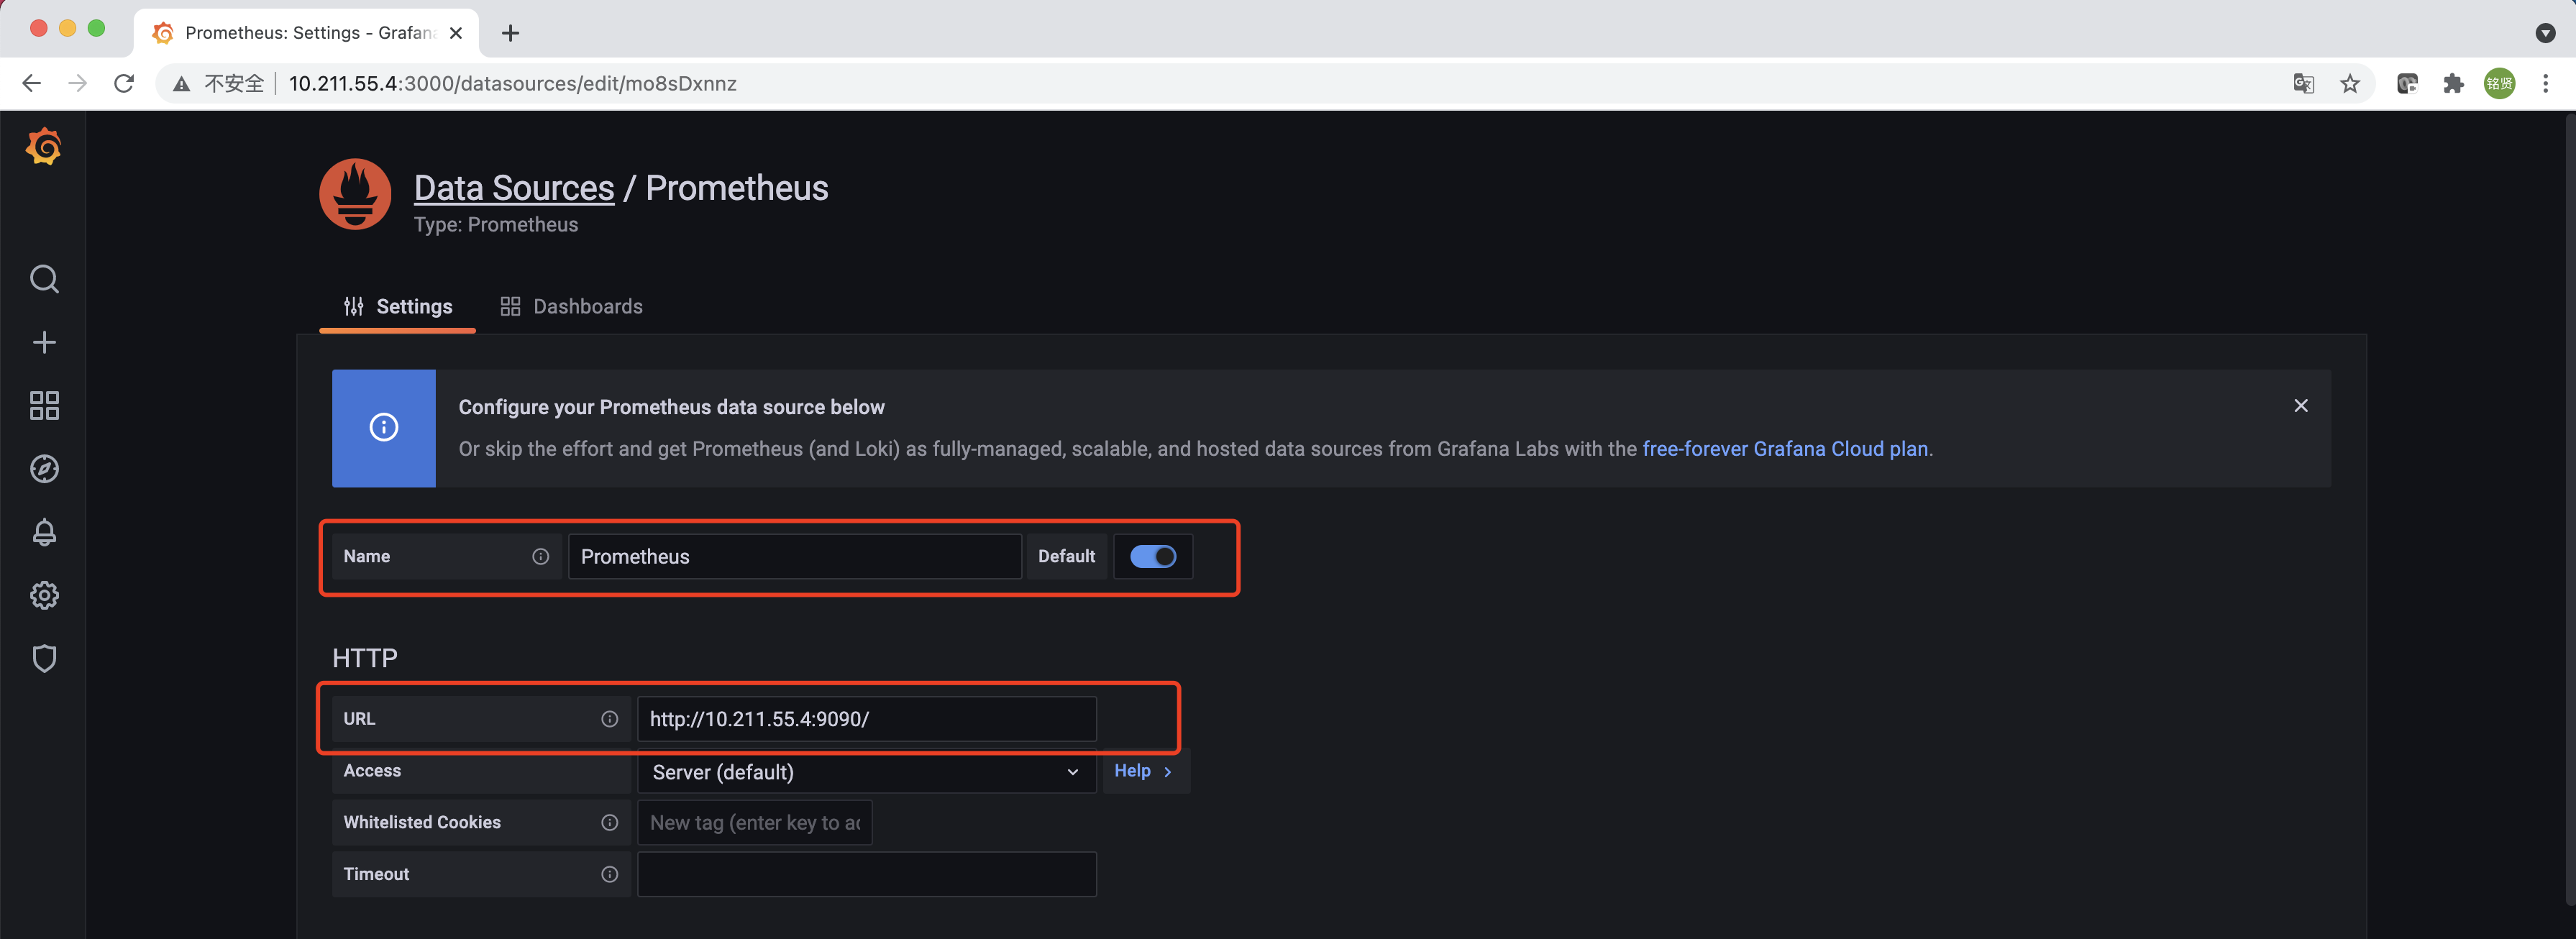Screen dimensions: 2576x939
Task: Open the Configuration gear sidebar icon
Action: click(44, 595)
